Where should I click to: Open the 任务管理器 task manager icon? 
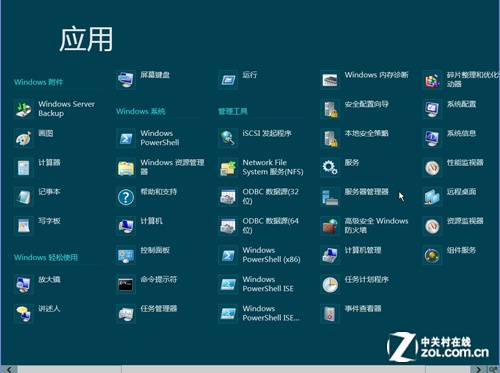tap(126, 314)
